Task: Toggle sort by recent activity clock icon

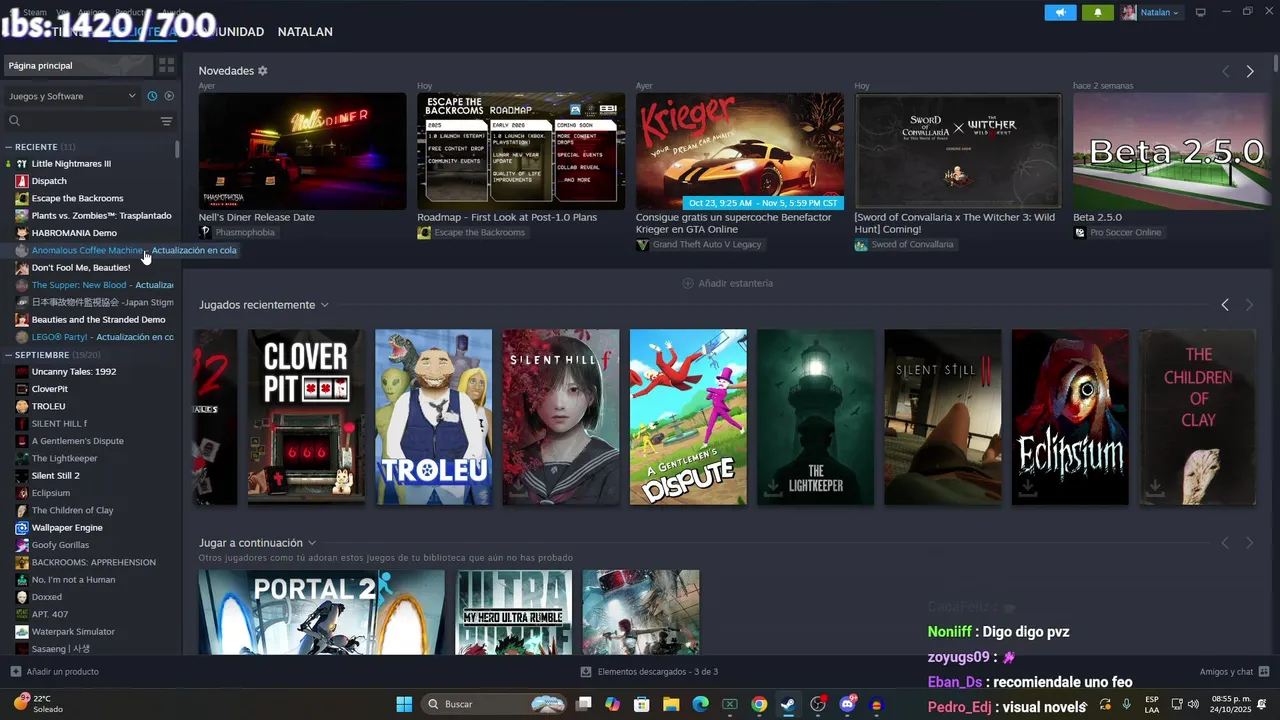Action: click(152, 96)
